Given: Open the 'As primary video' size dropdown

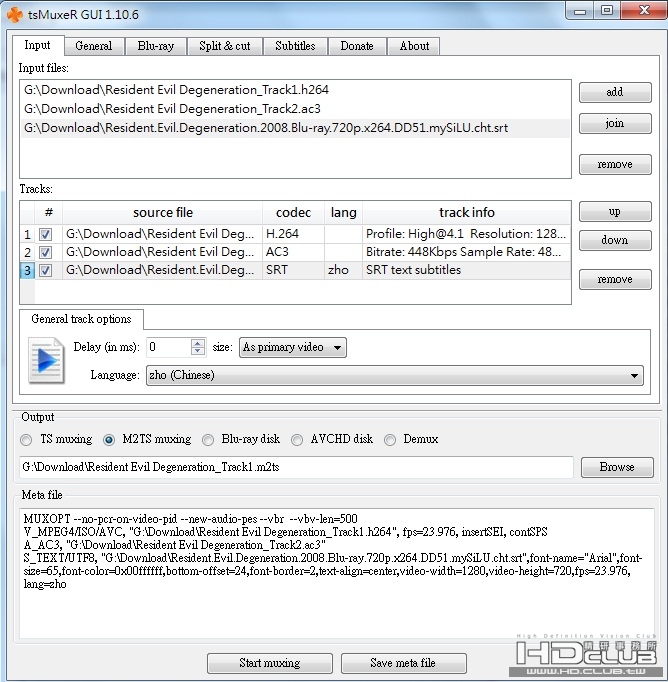Looking at the screenshot, I should coord(293,348).
